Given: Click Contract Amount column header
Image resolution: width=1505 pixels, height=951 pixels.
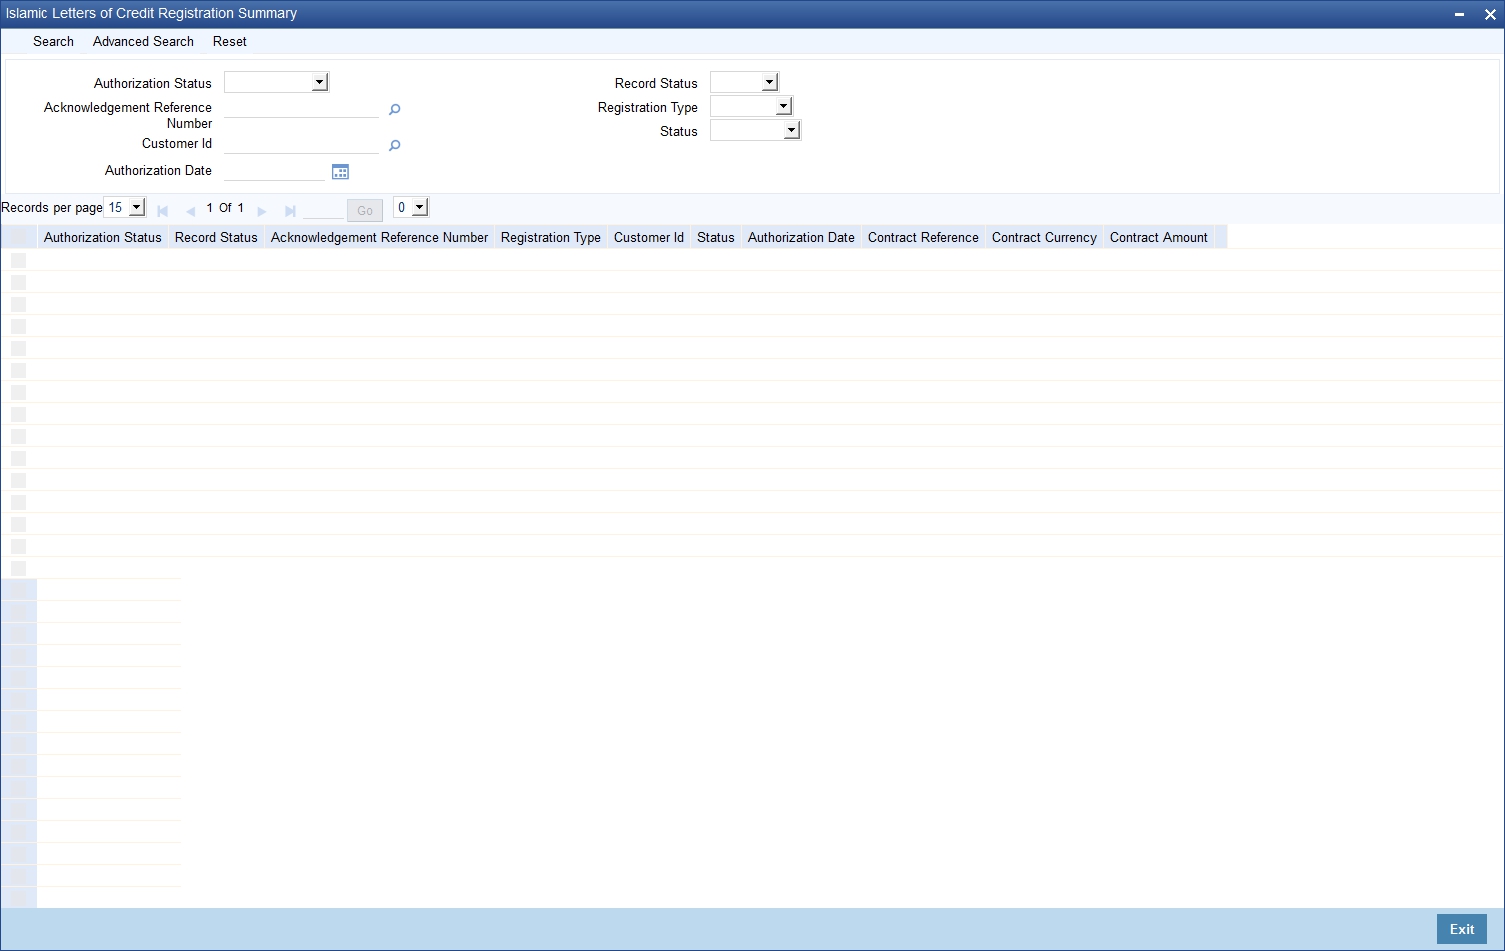Looking at the screenshot, I should (x=1159, y=237).
